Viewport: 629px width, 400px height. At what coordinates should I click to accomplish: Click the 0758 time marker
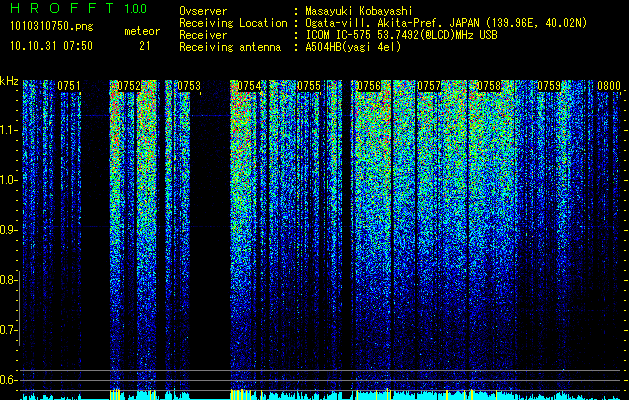(489, 86)
